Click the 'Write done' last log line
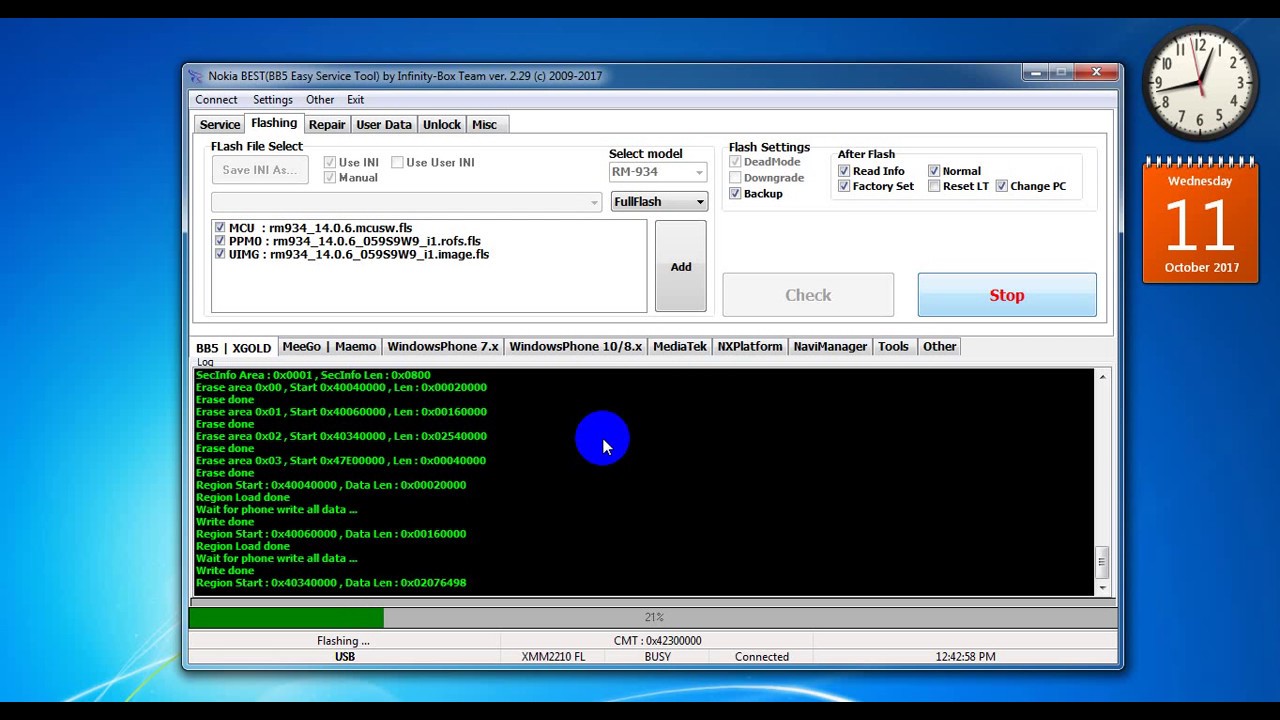 [225, 571]
